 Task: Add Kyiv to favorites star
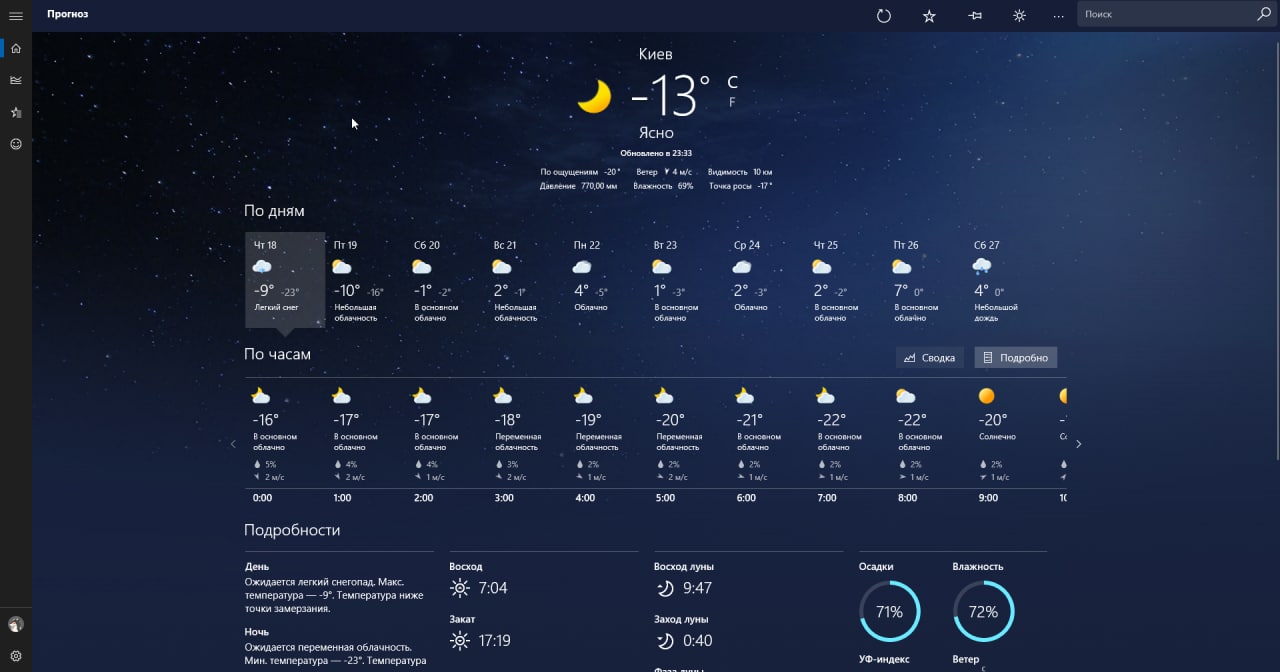point(929,15)
